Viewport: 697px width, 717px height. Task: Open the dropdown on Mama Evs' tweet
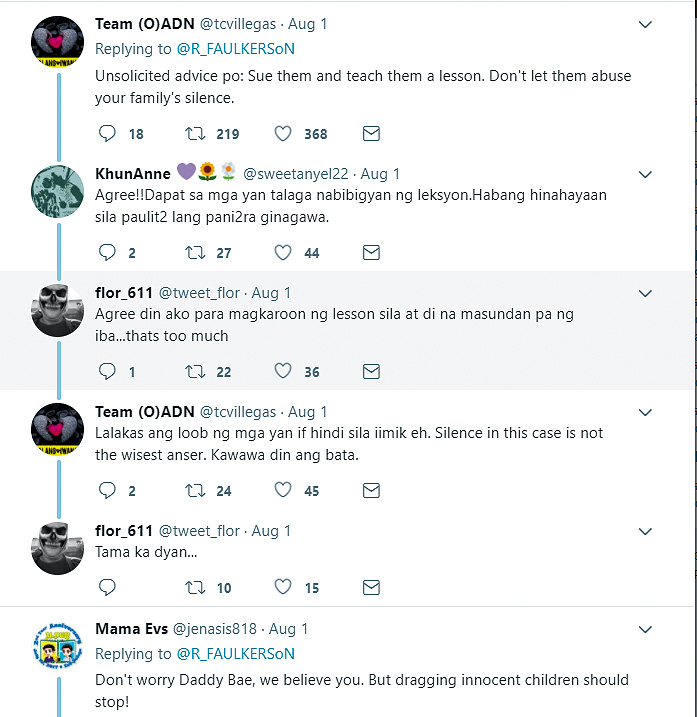[645, 630]
